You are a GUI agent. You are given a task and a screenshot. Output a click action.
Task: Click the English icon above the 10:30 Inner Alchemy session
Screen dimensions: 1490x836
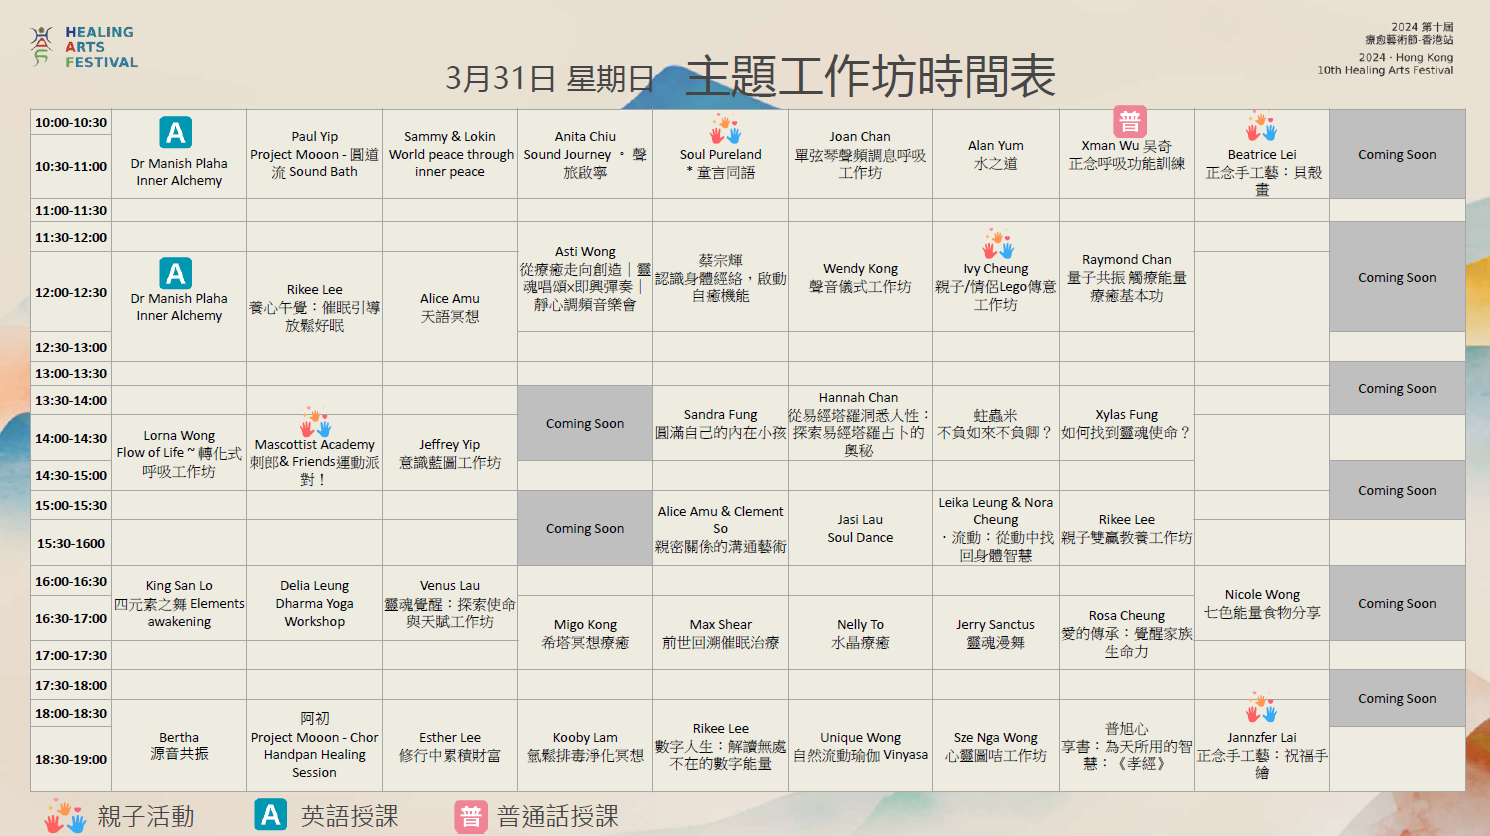(176, 132)
